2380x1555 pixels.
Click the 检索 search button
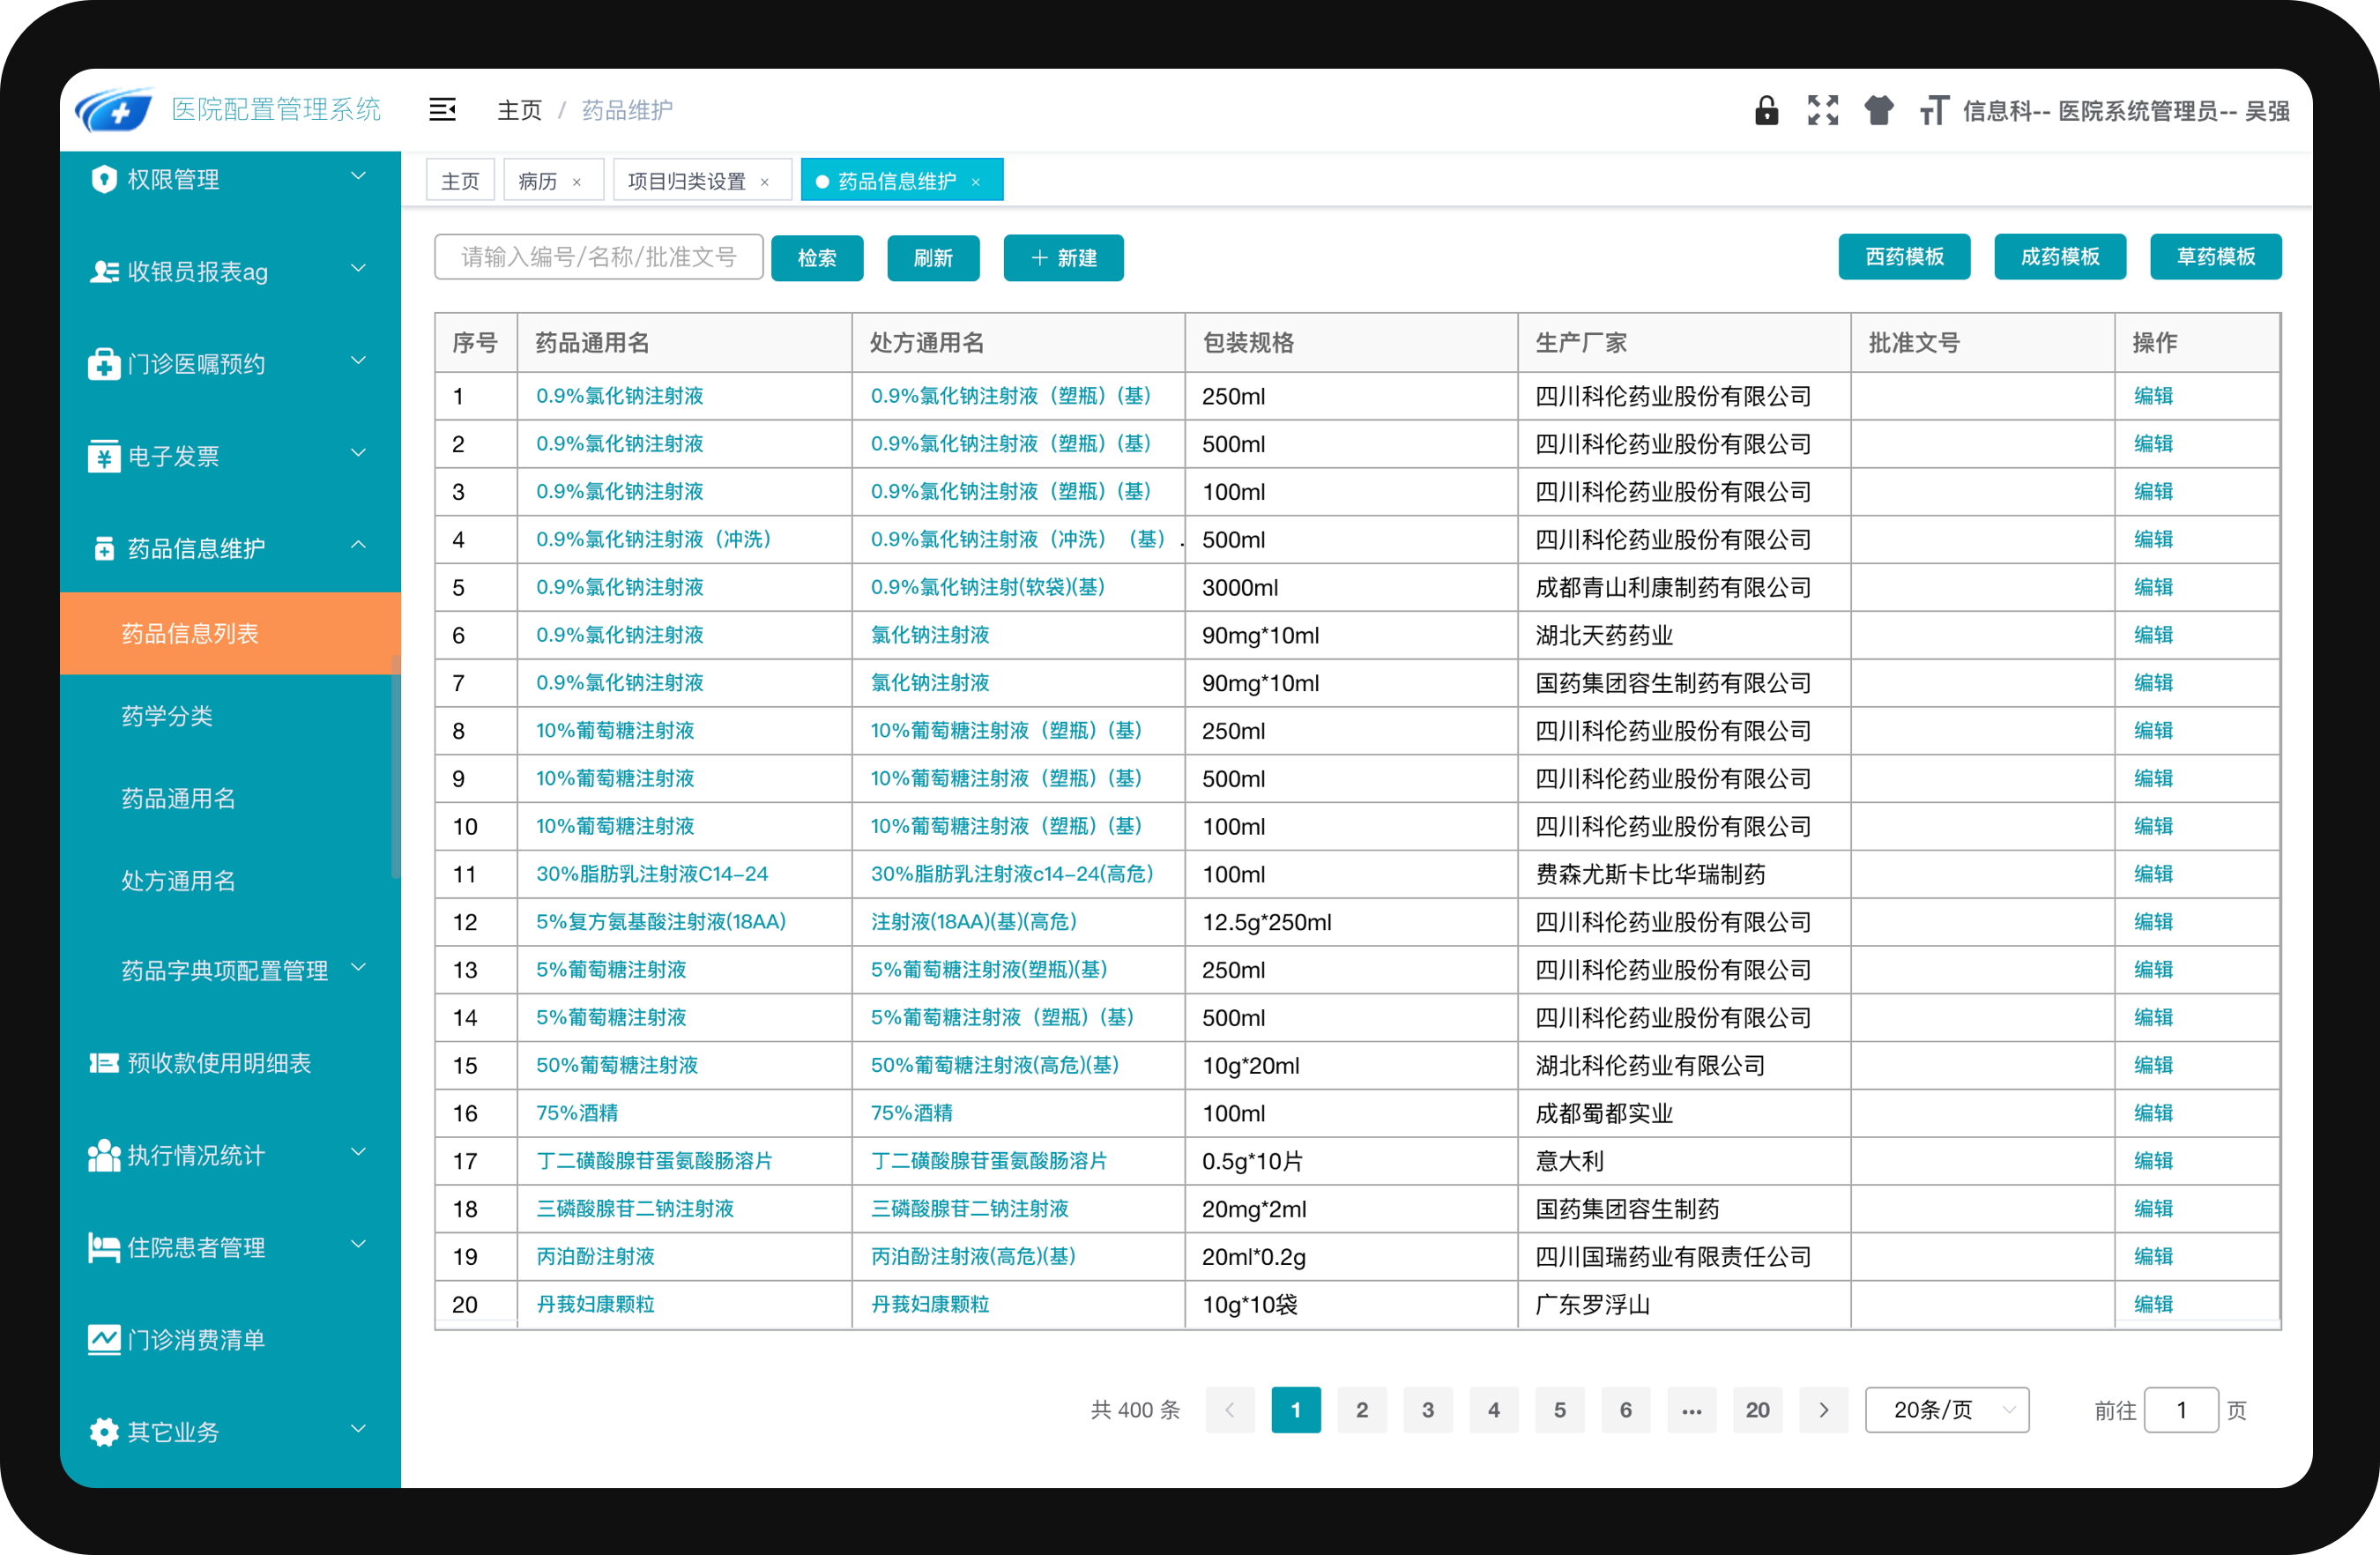tap(816, 258)
